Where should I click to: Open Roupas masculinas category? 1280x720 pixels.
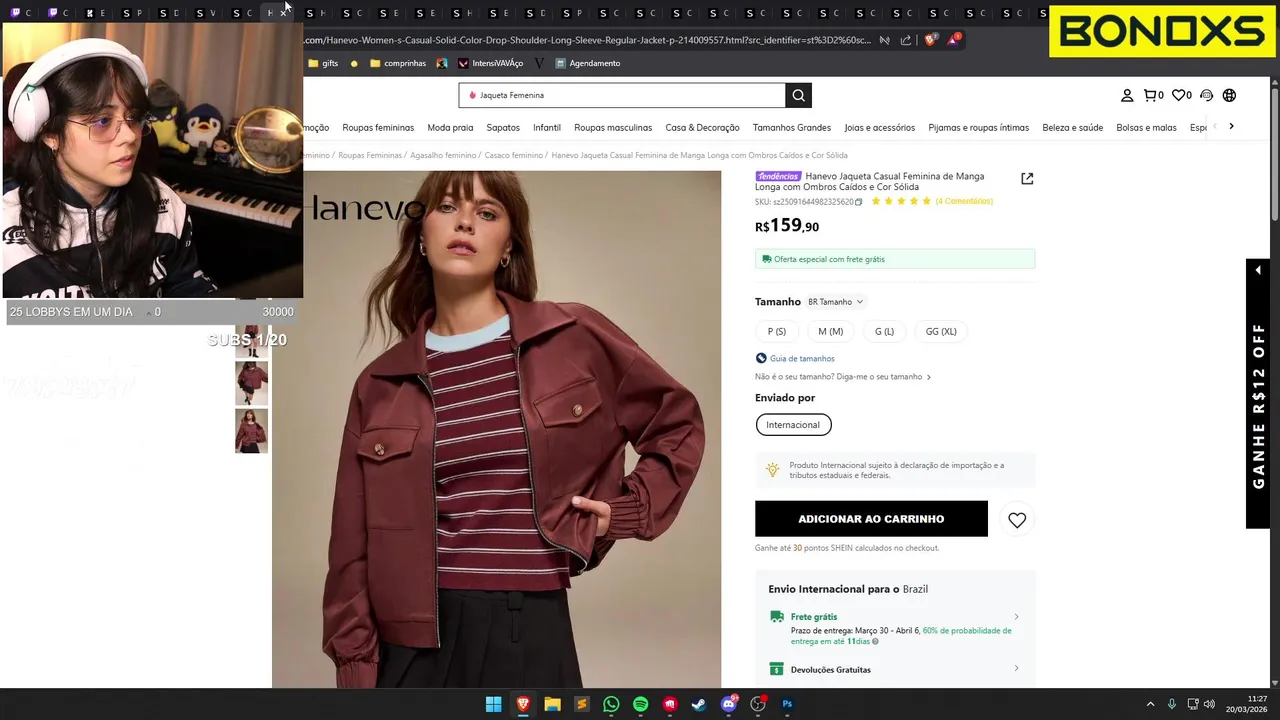point(613,128)
